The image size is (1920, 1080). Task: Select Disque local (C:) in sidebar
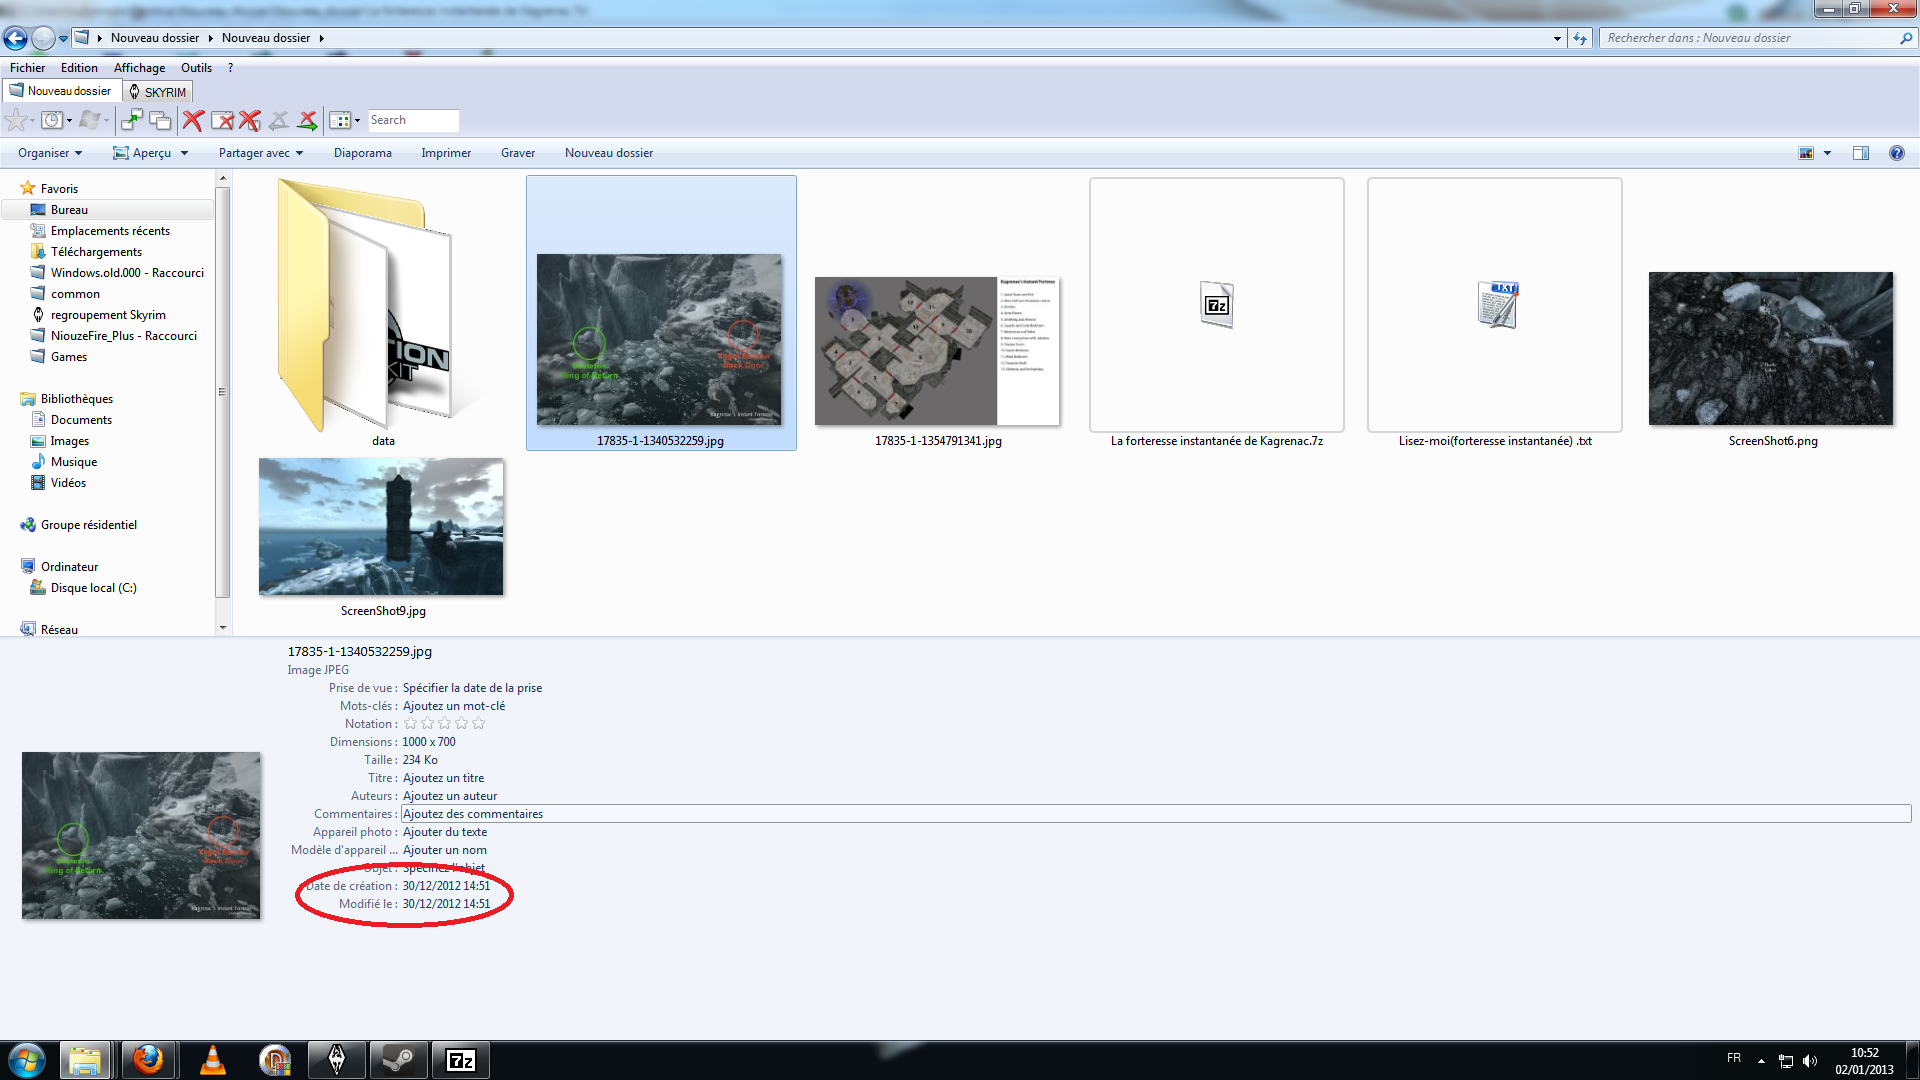tap(93, 588)
